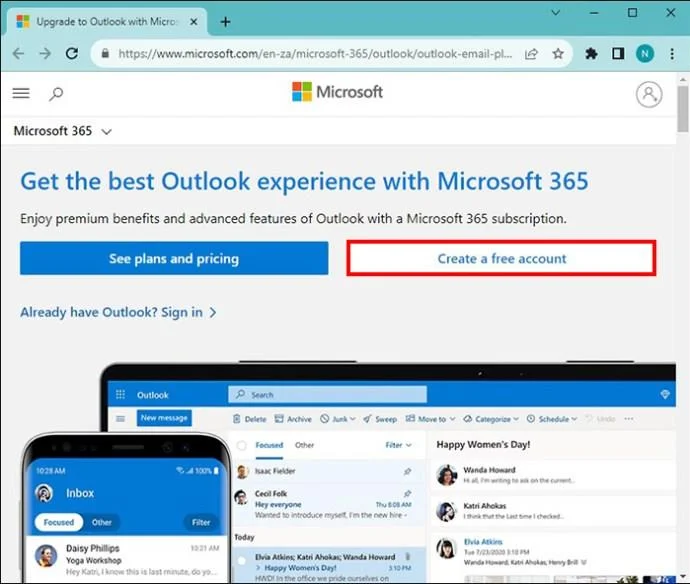The image size is (690, 584).
Task: Go forward in browser history
Action: coord(45,54)
